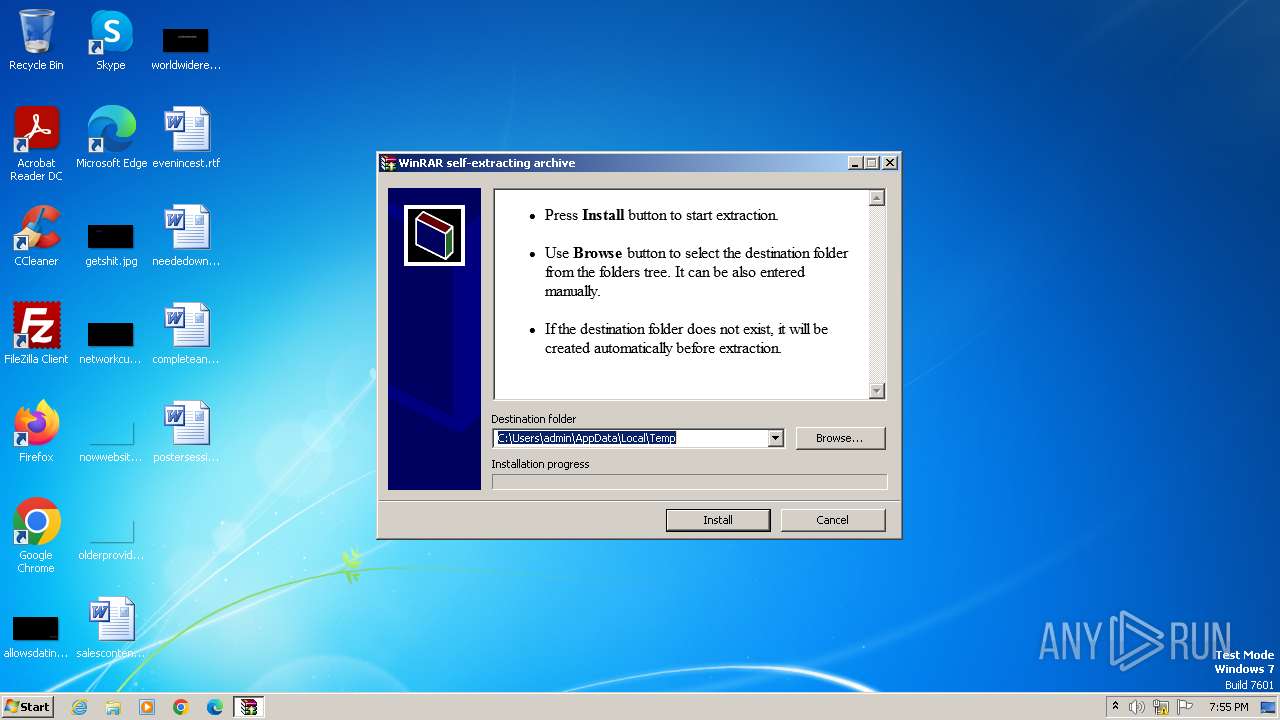The image size is (1280, 720).
Task: Open Internet Explorer in taskbar
Action: coord(79,707)
